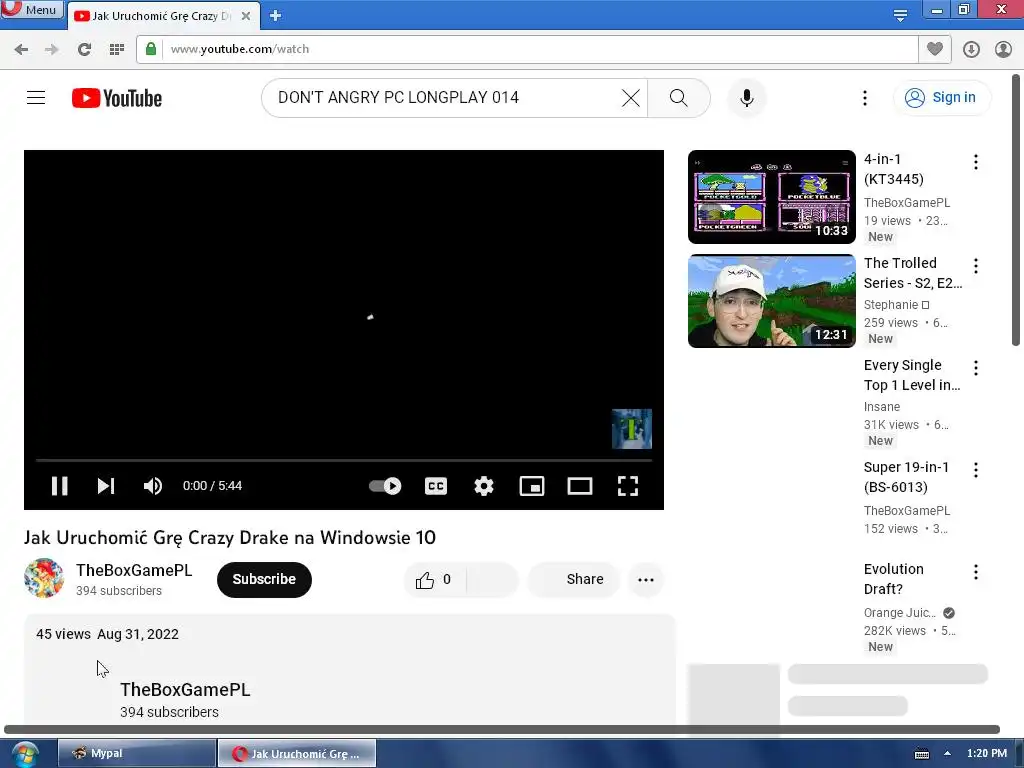Bookmark the page with the heart icon
The height and width of the screenshot is (768, 1024).
pos(935,49)
